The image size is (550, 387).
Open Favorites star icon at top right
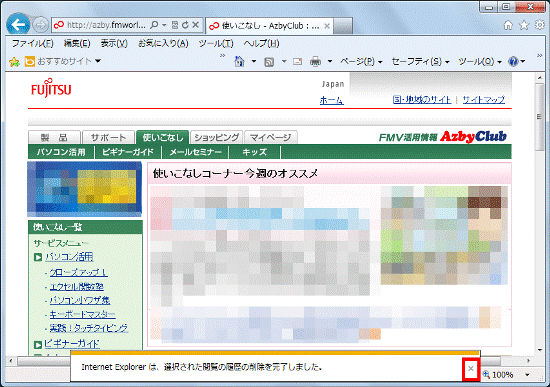[x=524, y=25]
